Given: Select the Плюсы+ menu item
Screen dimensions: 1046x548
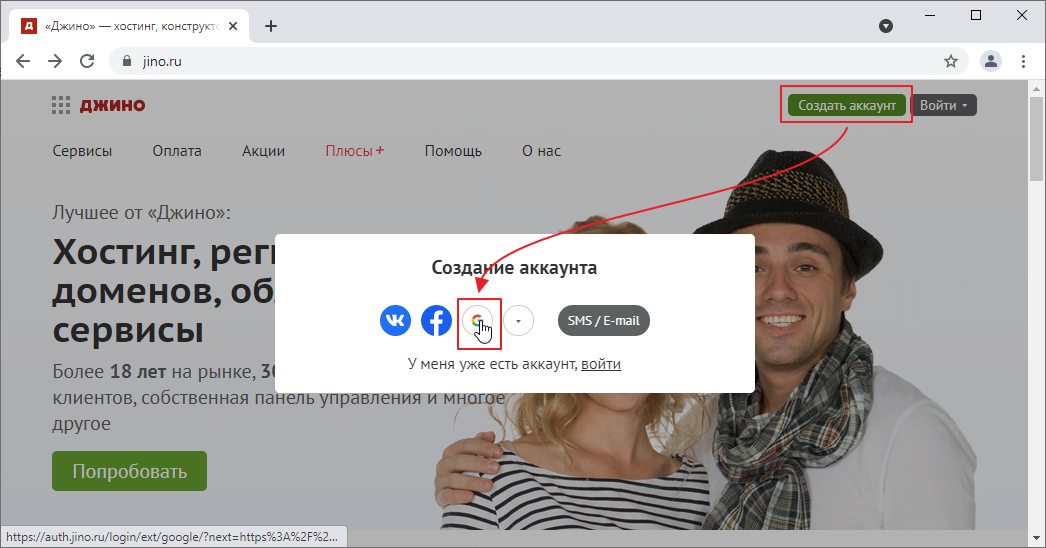Looking at the screenshot, I should 354,151.
